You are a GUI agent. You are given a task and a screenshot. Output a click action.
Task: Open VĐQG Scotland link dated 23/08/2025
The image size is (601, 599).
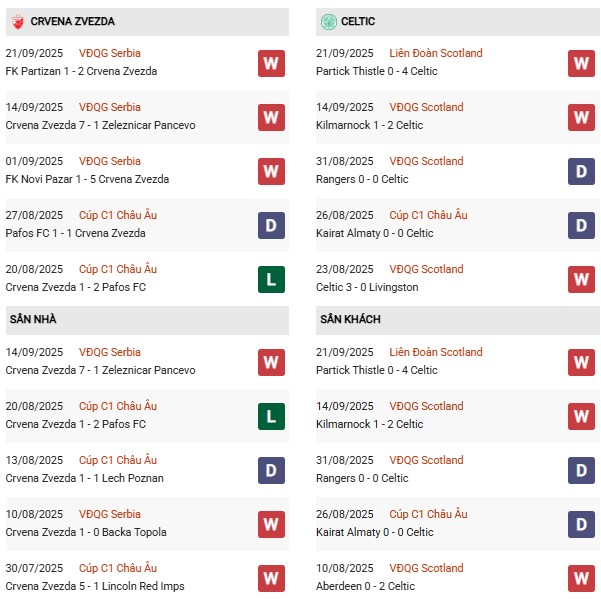[426, 269]
